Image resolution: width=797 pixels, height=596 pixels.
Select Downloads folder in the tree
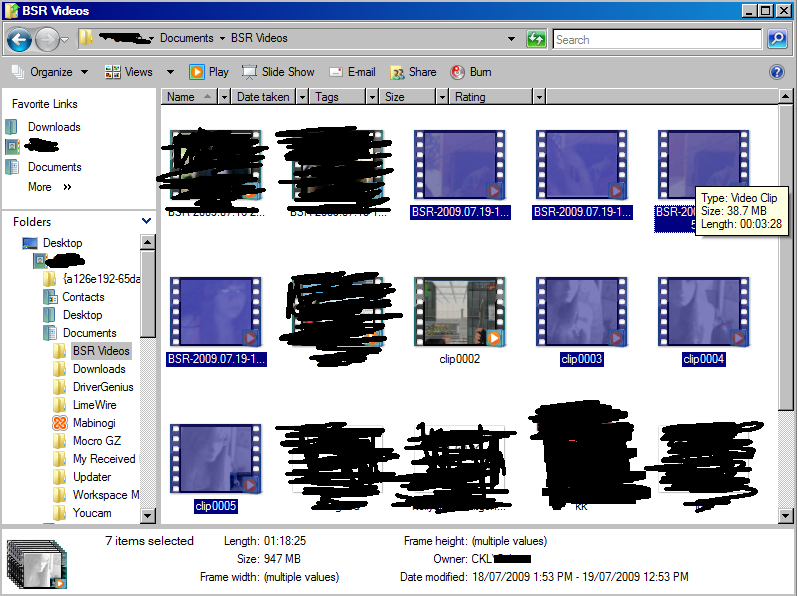pos(99,369)
